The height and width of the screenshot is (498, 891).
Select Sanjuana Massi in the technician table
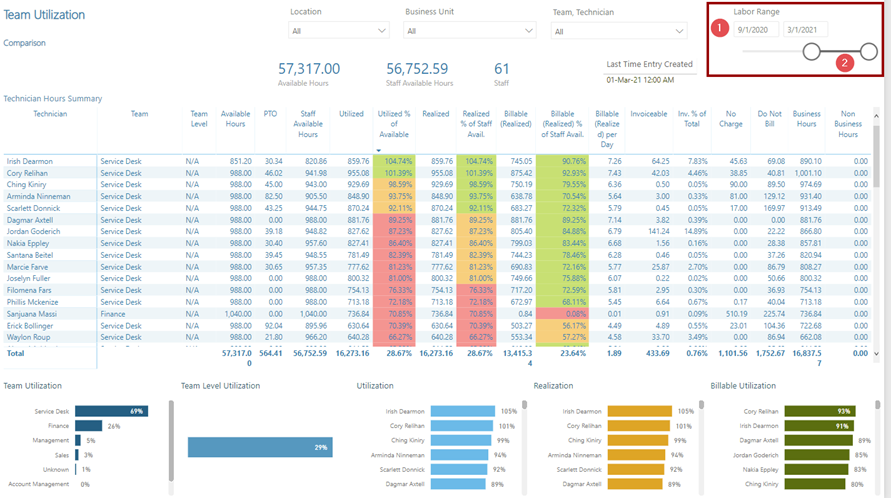pos(33,314)
